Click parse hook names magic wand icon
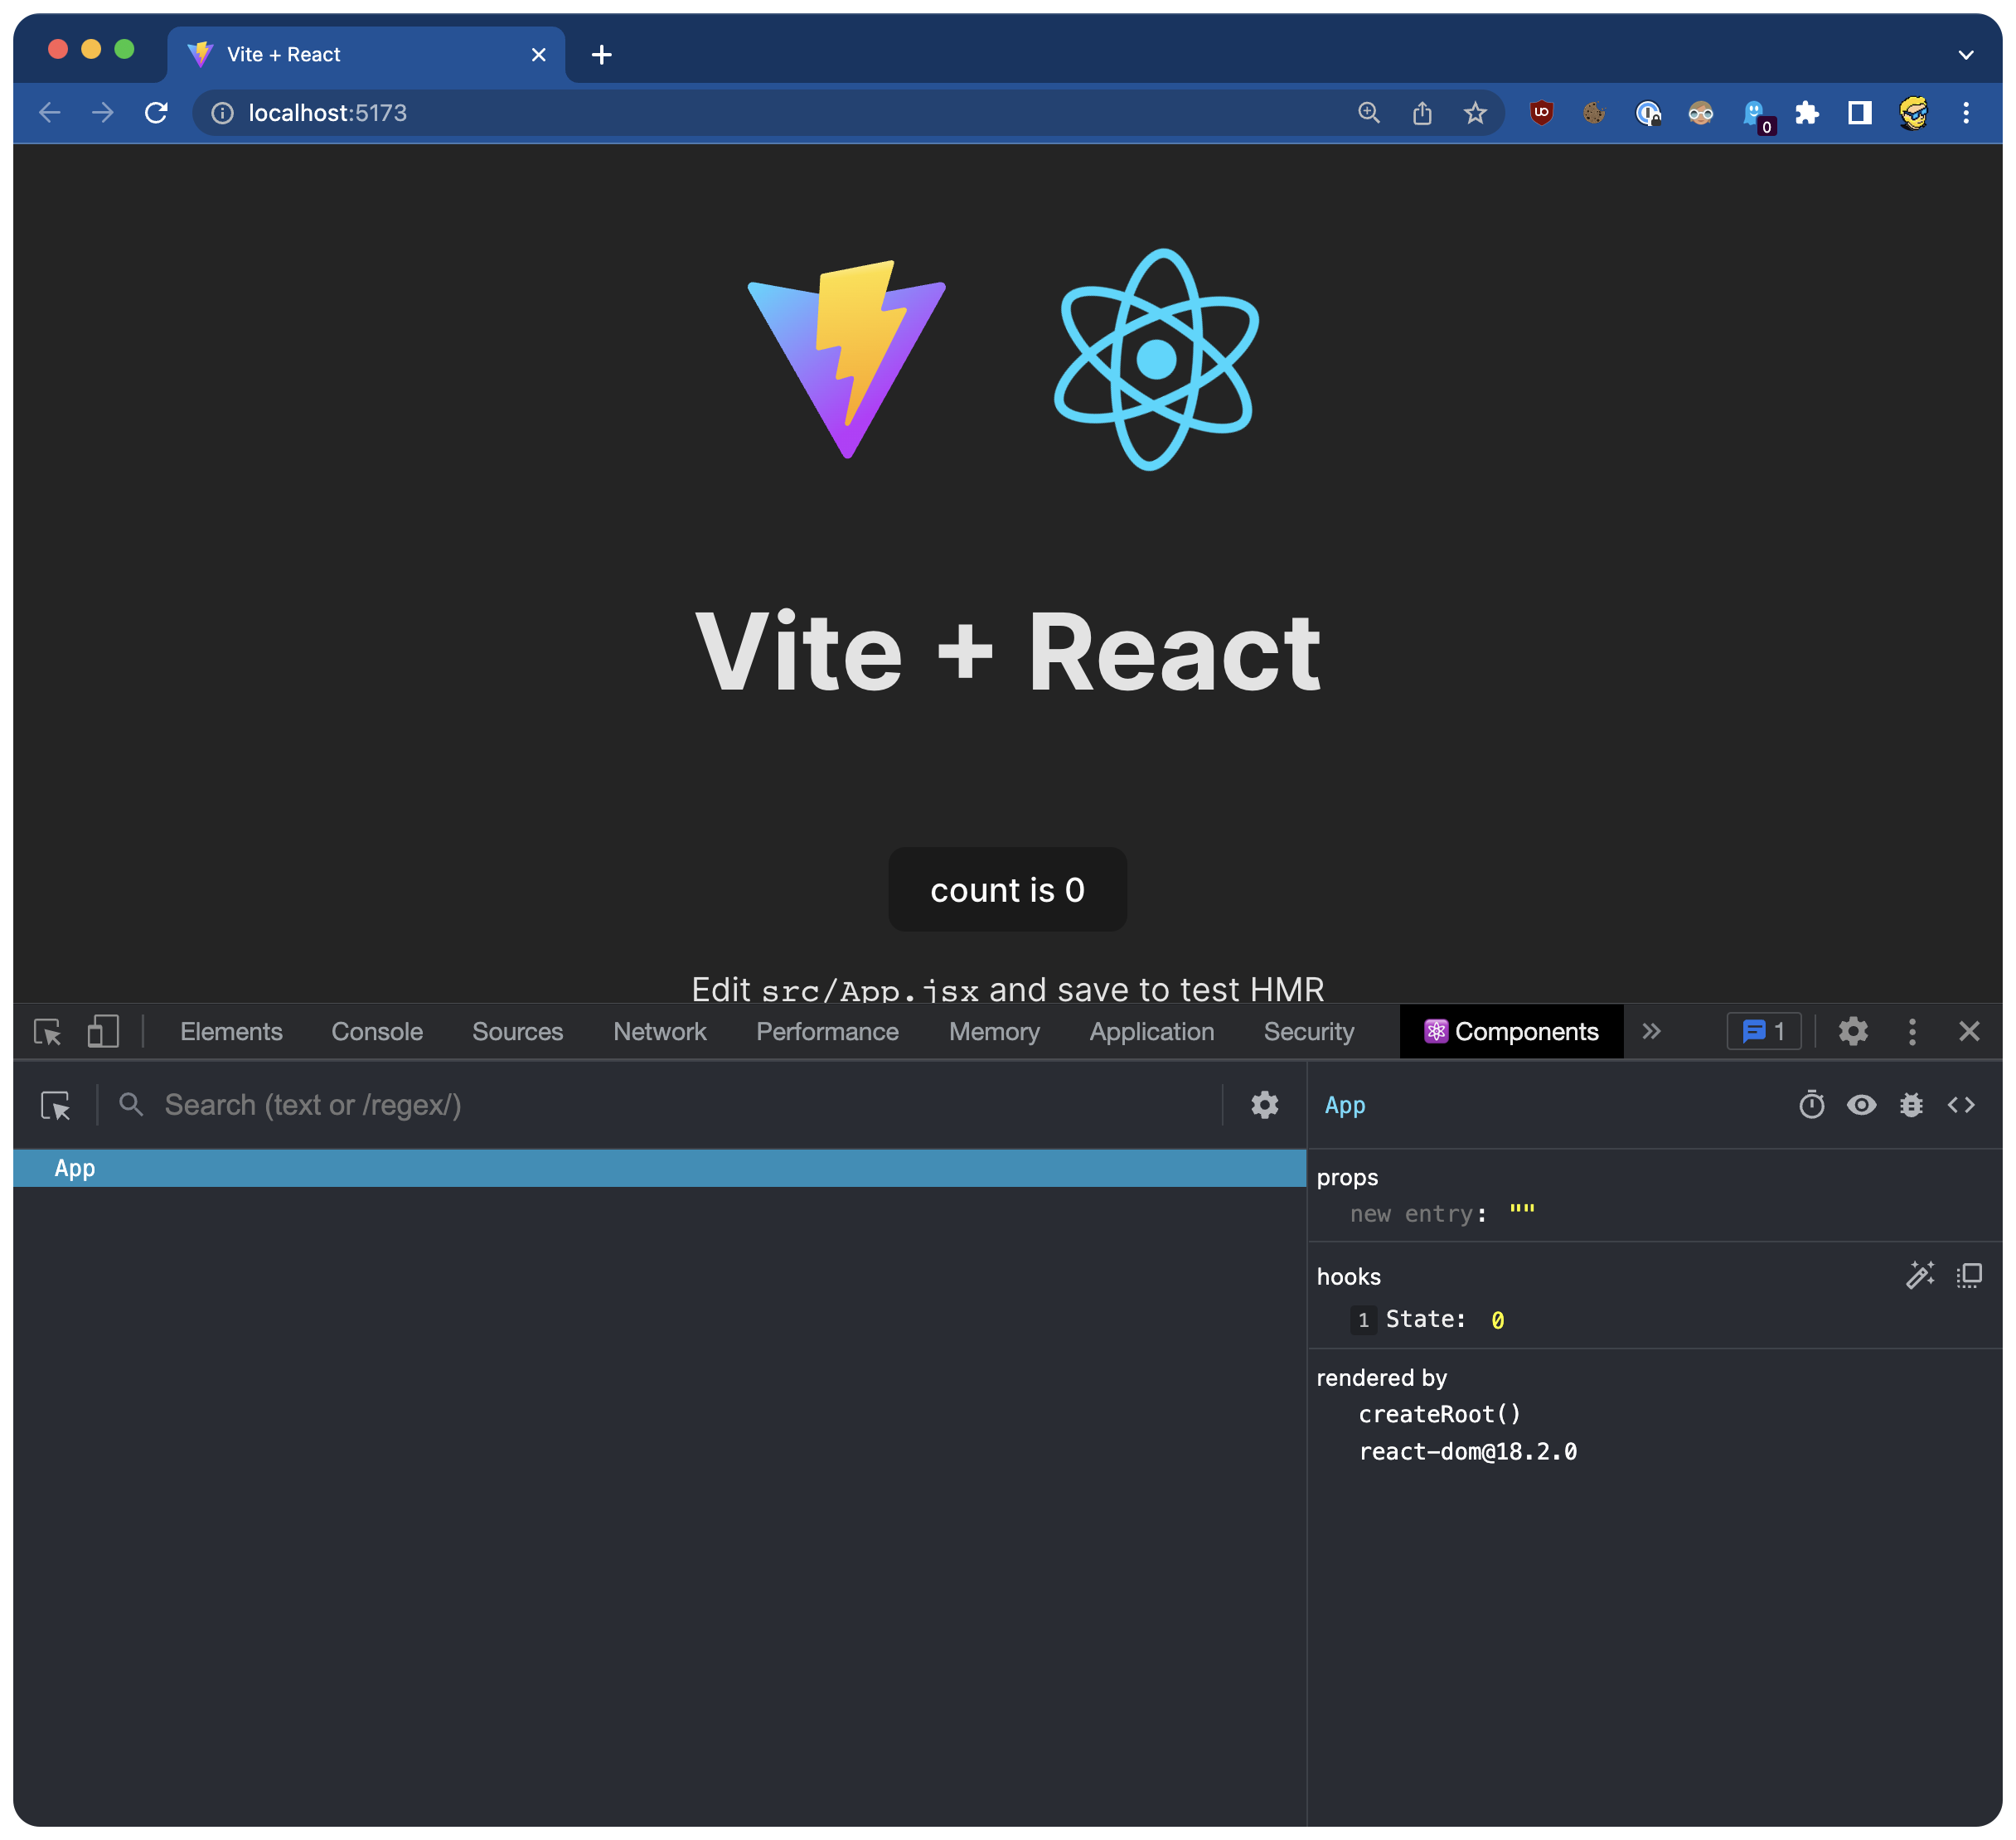The image size is (2016, 1840). 1920,1275
